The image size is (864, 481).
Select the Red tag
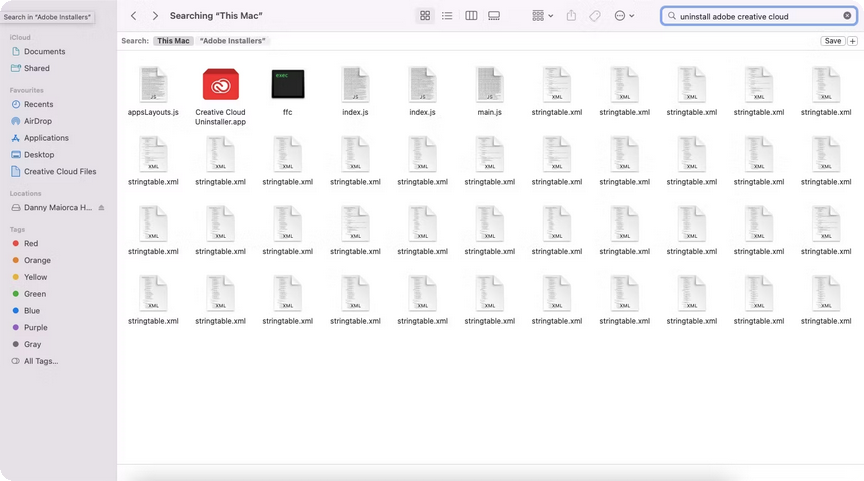tap(31, 243)
